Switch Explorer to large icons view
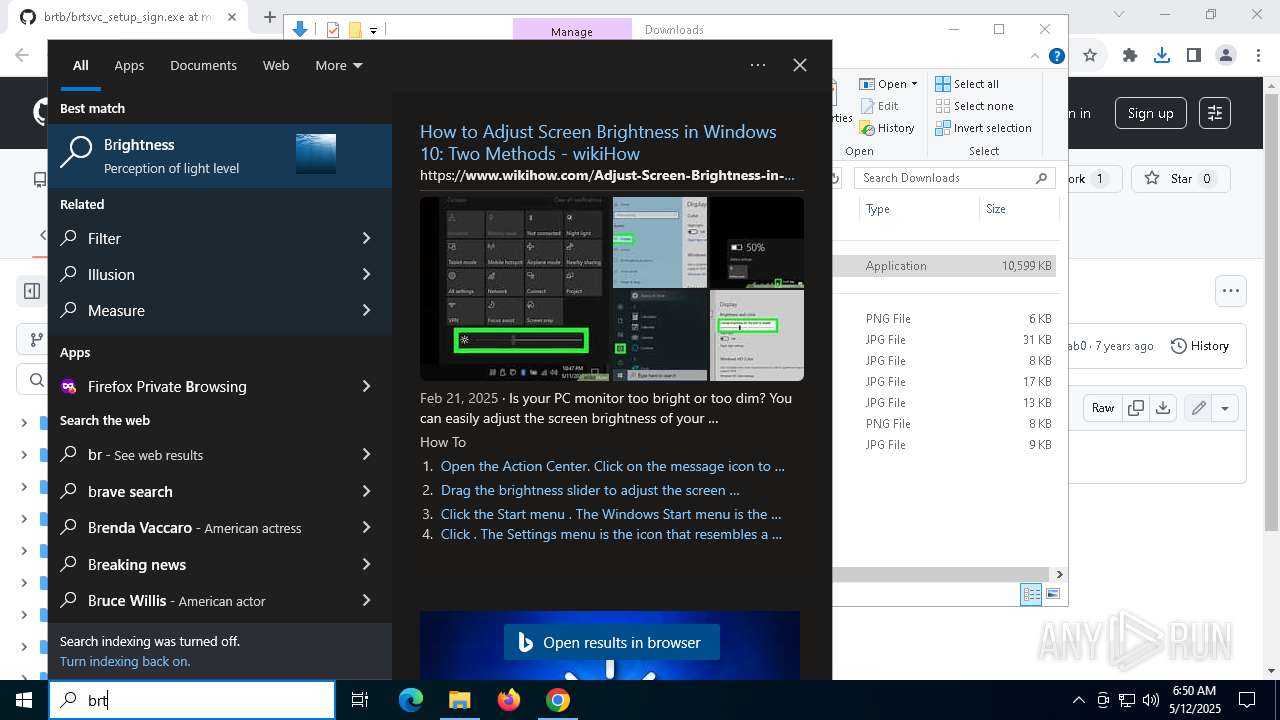Screen dimensions: 1280x720 click(x=1052, y=594)
